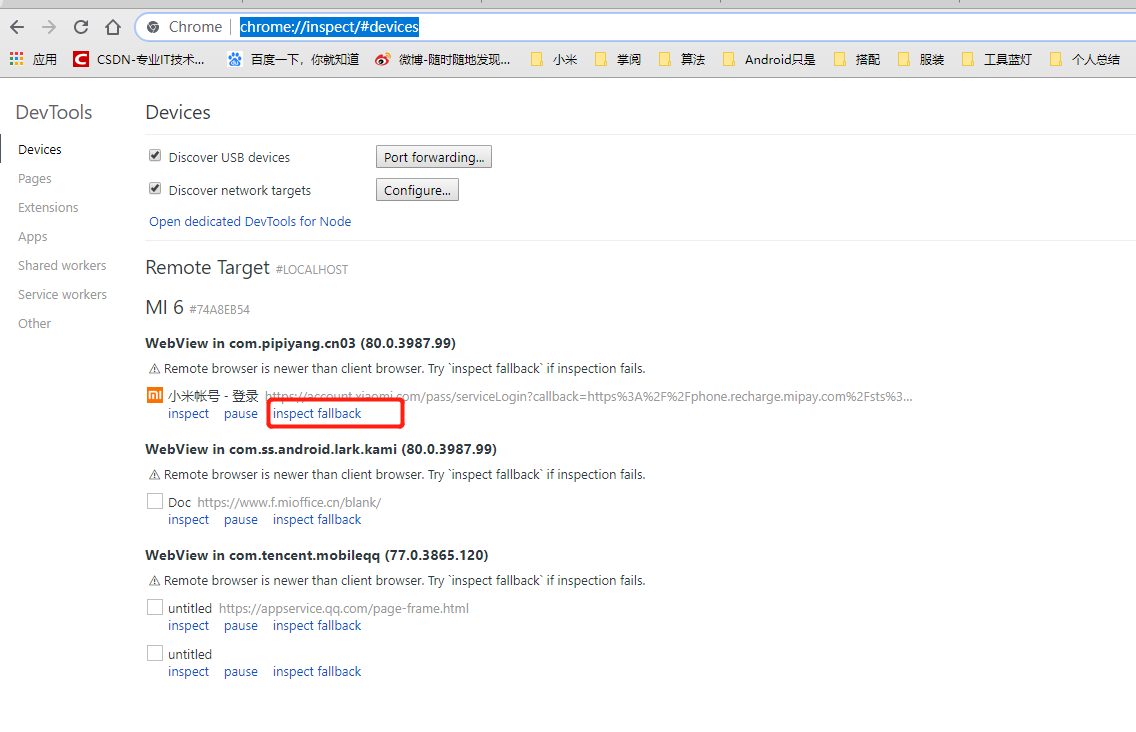Click the blank favicon beside appservice.qq.com page
Image resolution: width=1136 pixels, height=732 pixels.
click(x=154, y=607)
